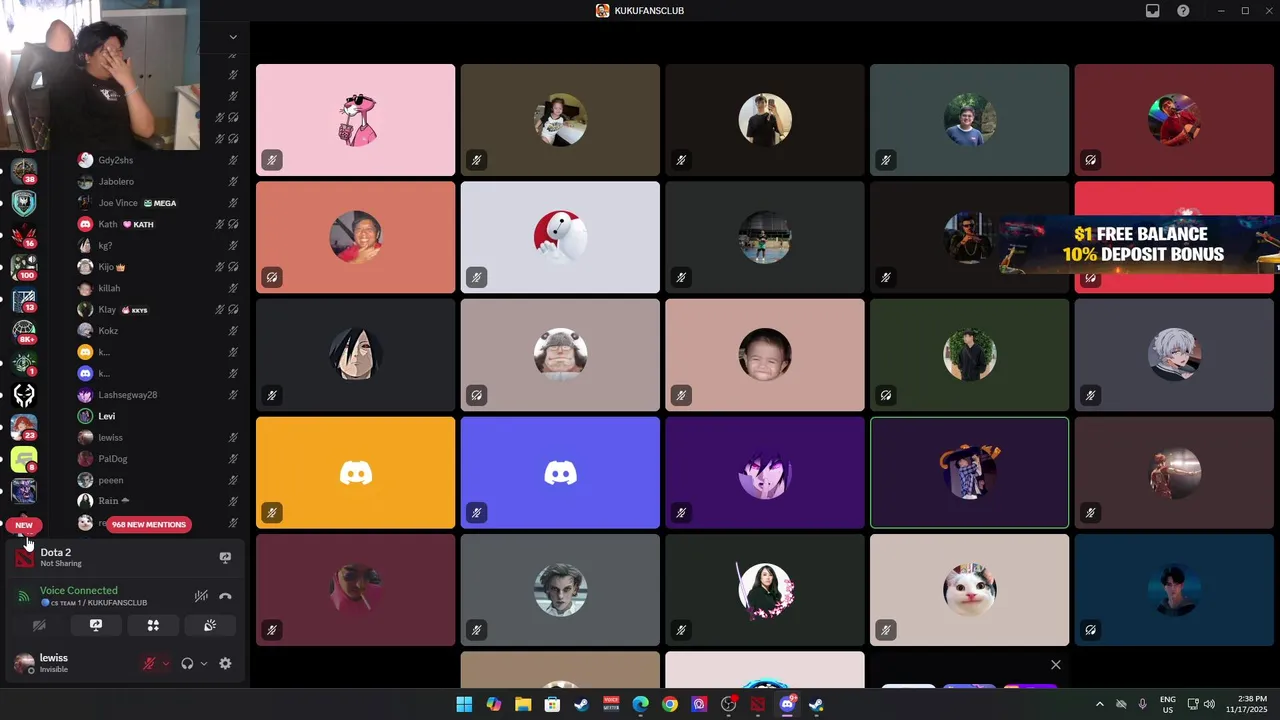Open the Activities launcher button
Screen dimensions: 1280x720
pos(153,625)
